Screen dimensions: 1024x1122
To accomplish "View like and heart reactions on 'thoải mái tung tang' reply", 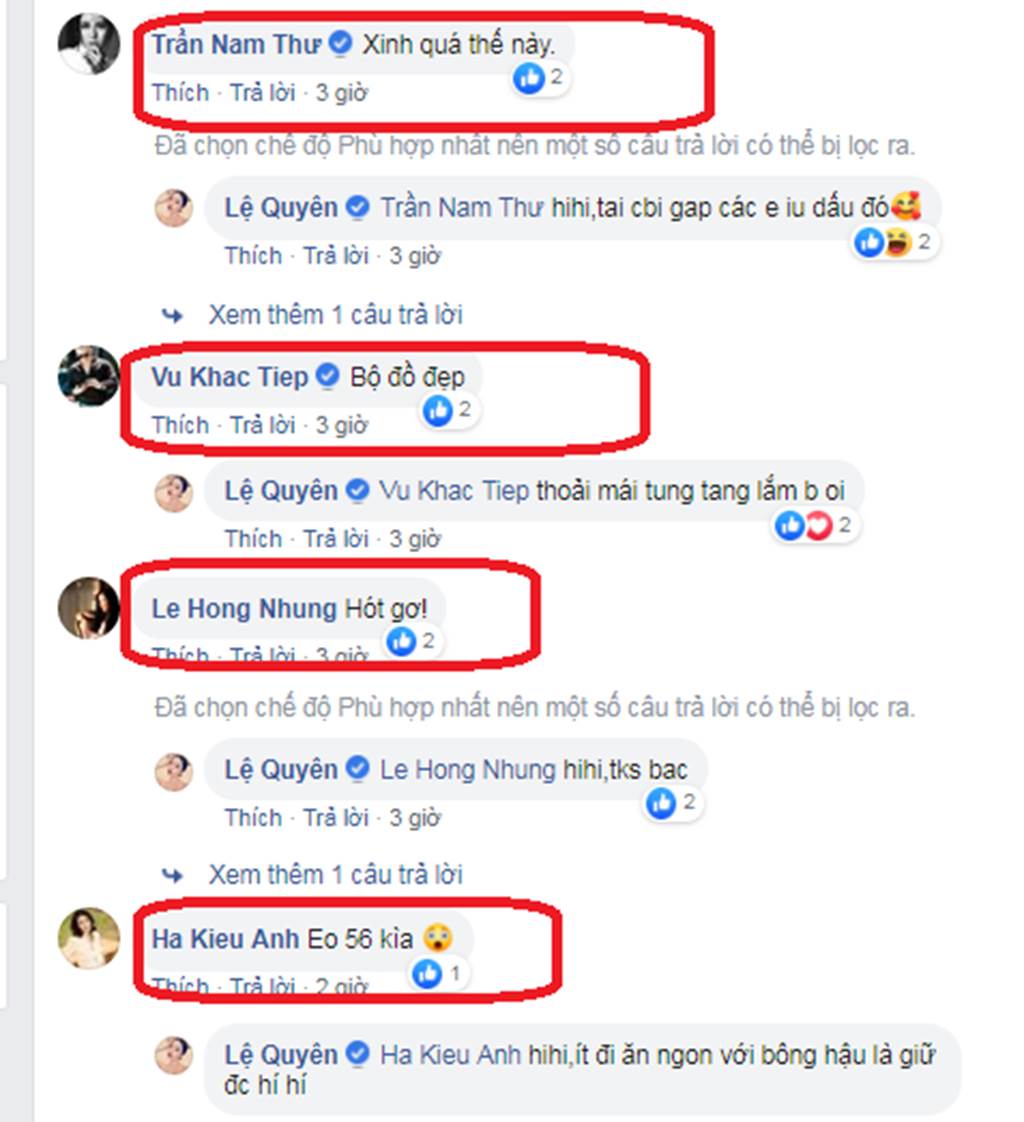I will coord(814,526).
